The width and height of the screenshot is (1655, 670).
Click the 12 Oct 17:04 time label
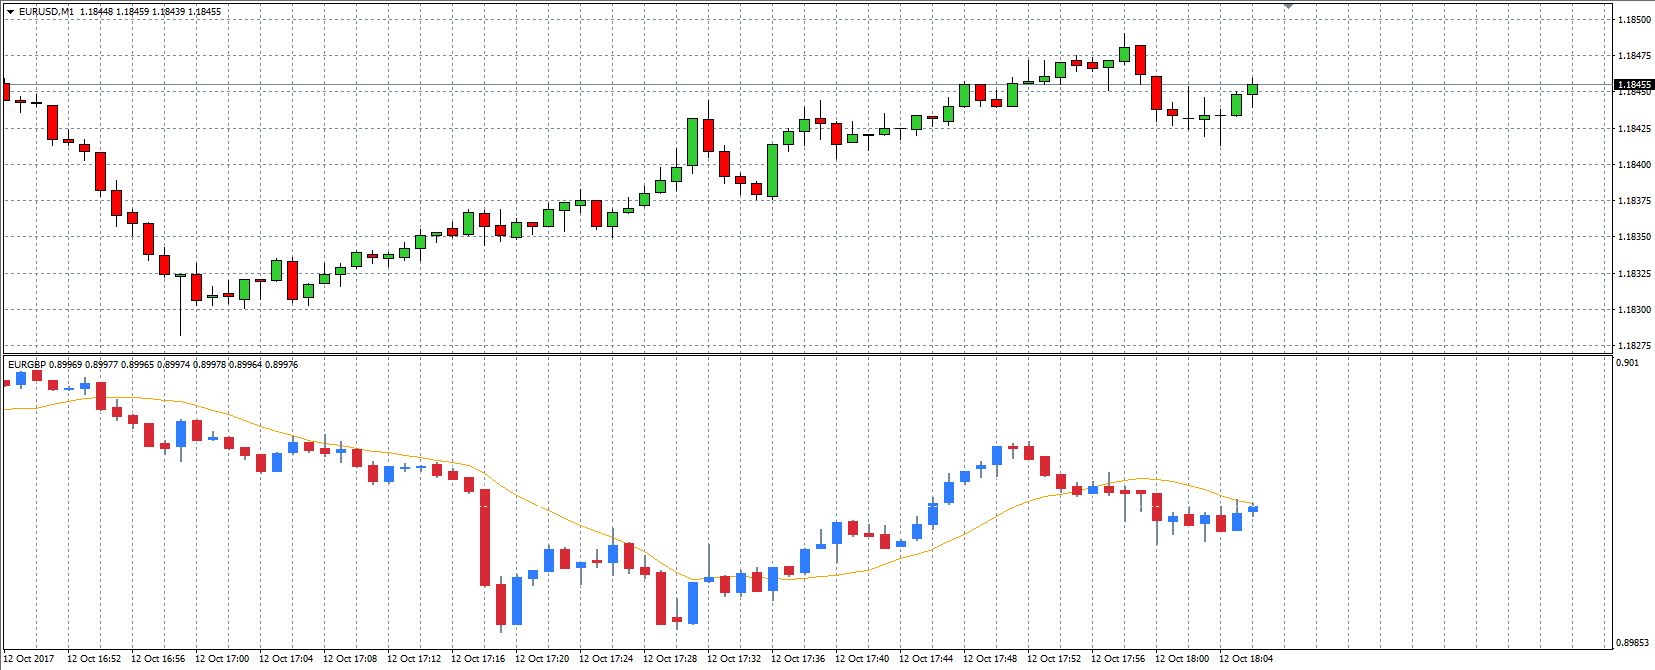click(286, 659)
